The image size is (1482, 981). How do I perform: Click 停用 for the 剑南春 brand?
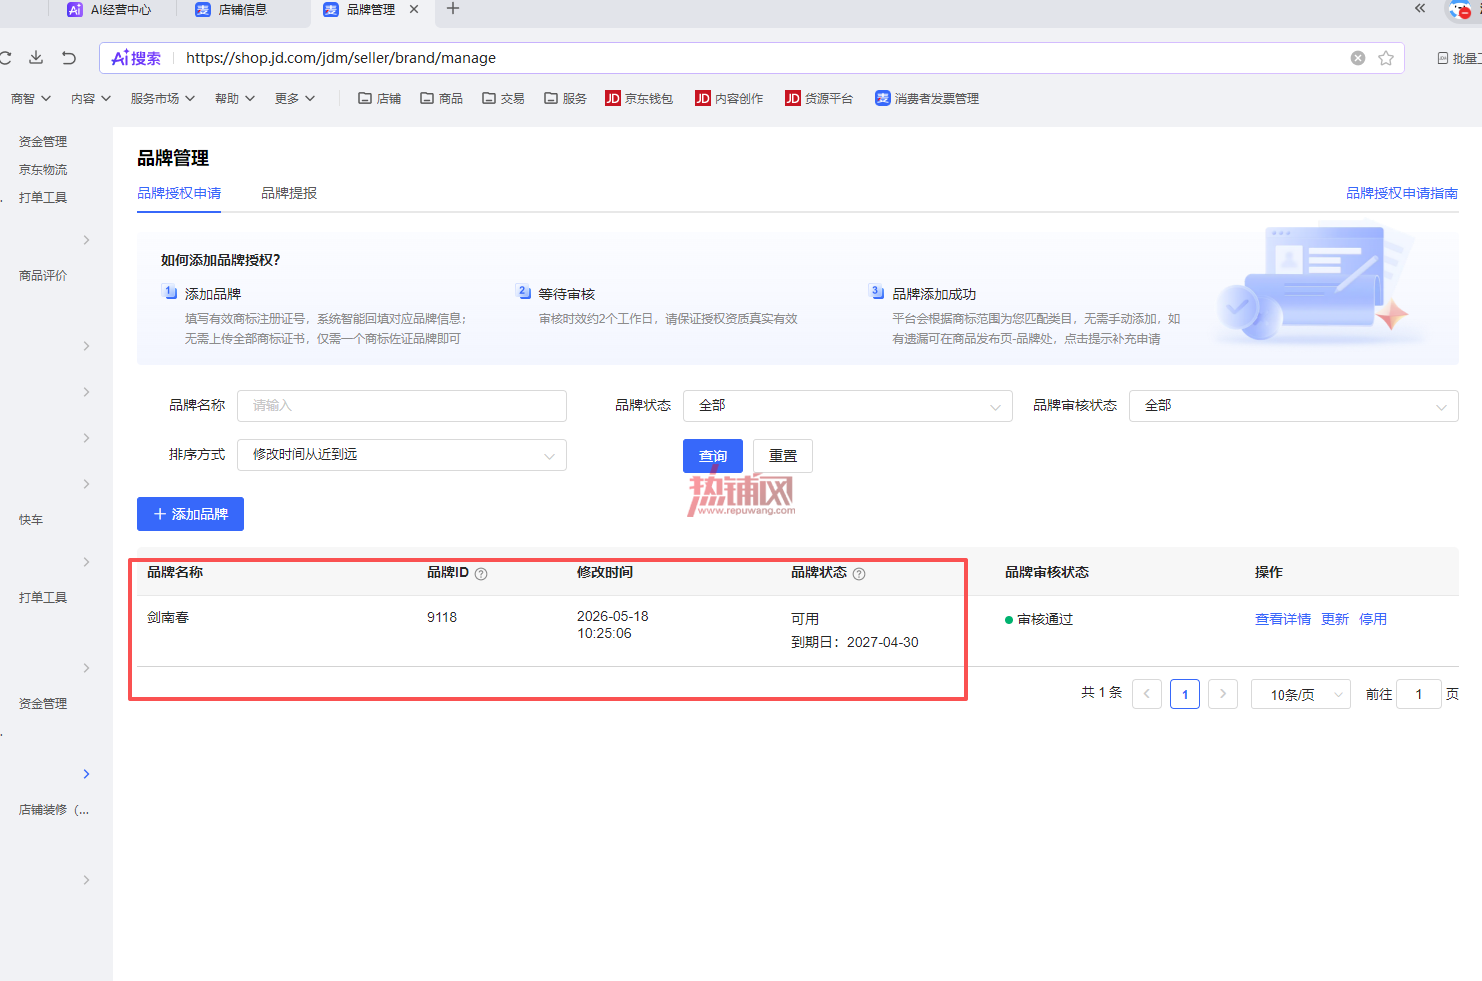pyautogui.click(x=1373, y=620)
